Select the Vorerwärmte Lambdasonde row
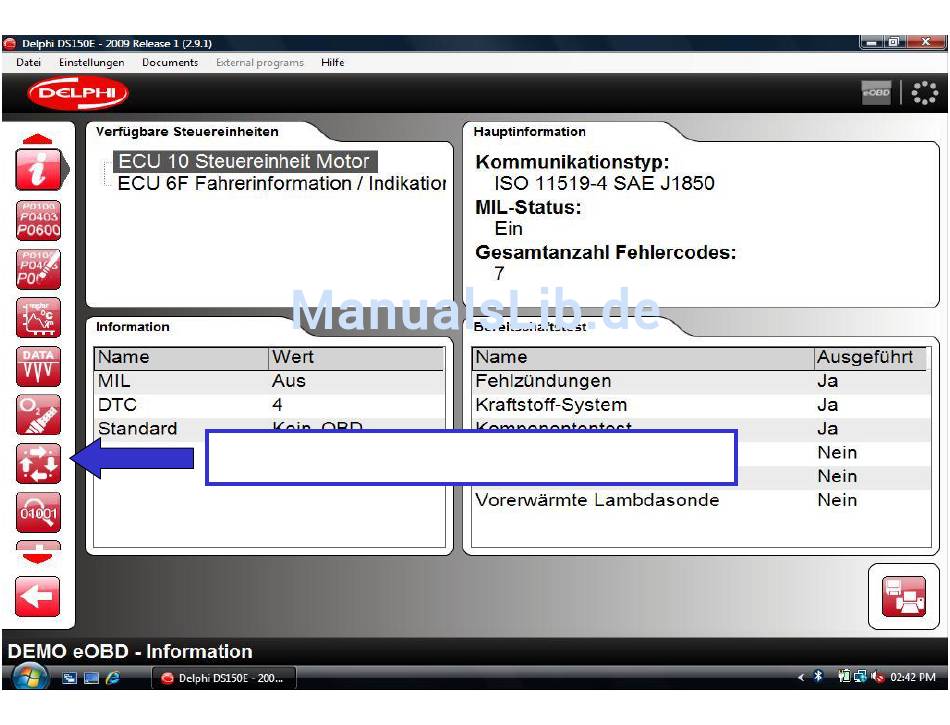Screen dimensions: 950x725 [x=701, y=500]
